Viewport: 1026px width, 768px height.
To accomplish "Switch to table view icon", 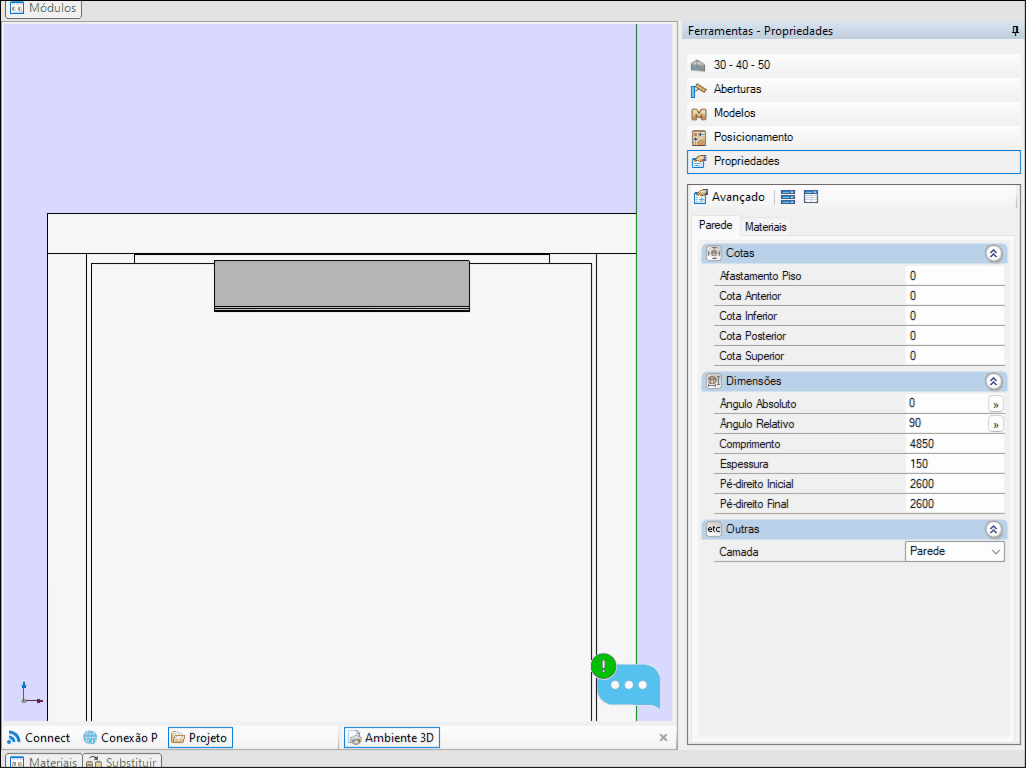I will (811, 197).
